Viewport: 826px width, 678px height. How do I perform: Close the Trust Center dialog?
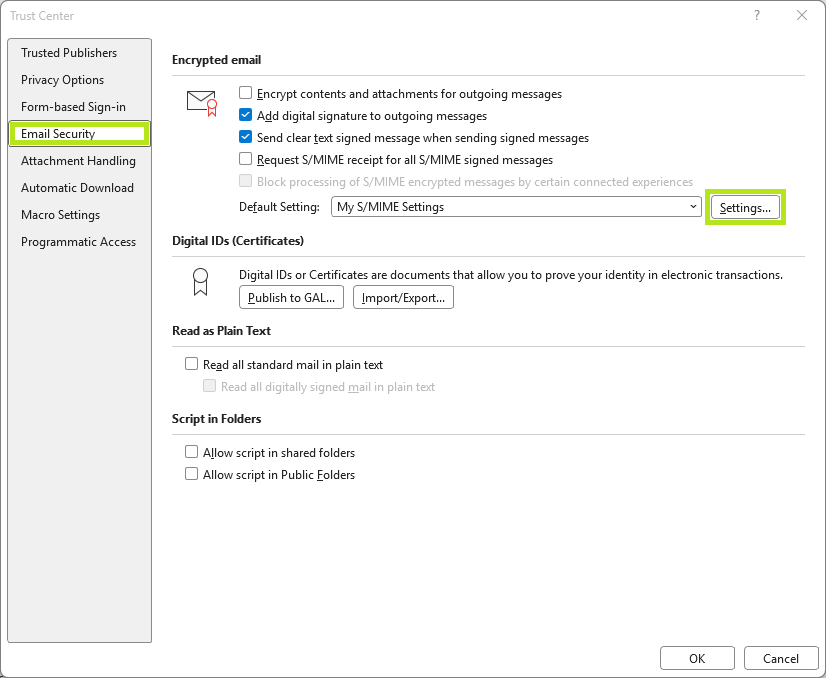pyautogui.click(x=801, y=15)
